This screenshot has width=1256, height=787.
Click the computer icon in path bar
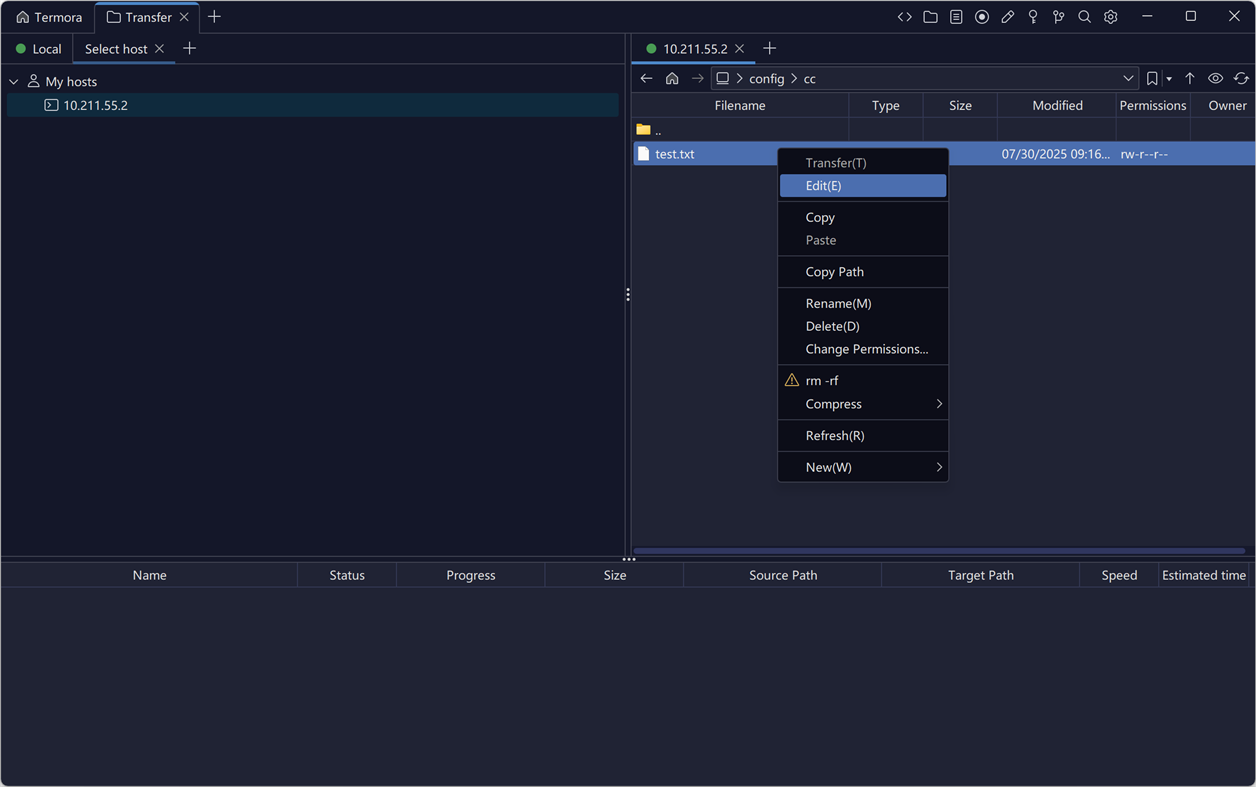click(723, 78)
